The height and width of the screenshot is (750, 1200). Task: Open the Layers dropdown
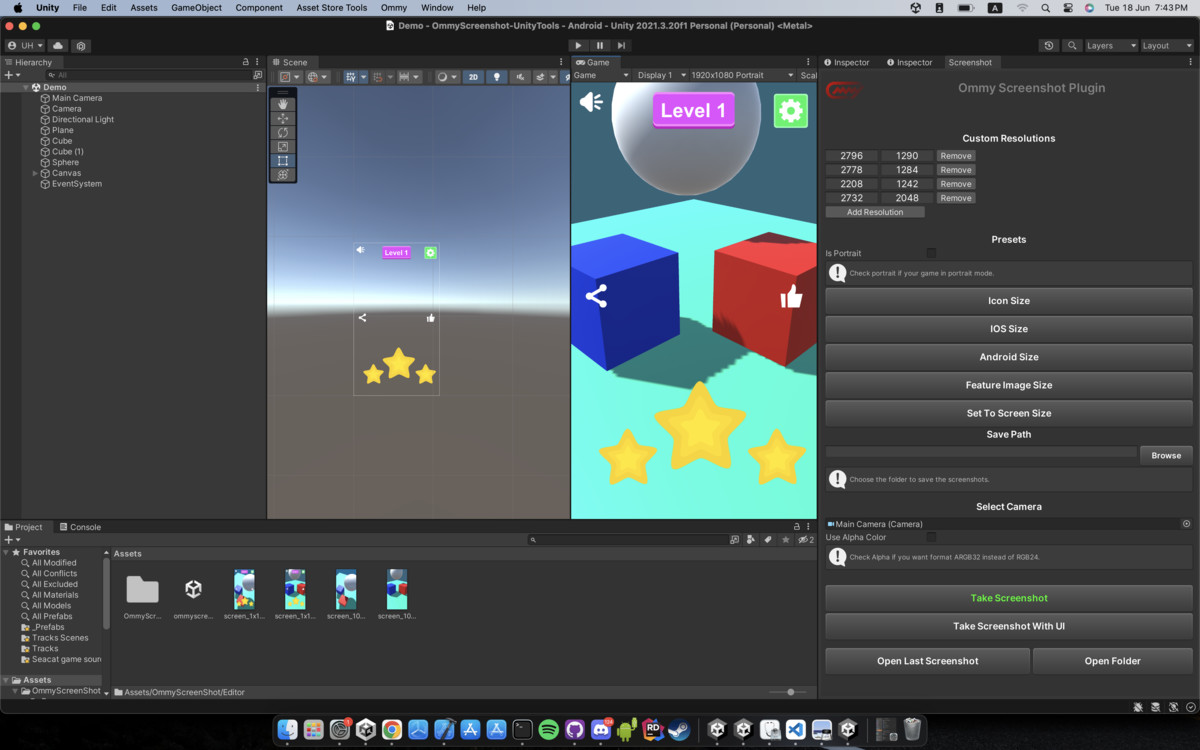tap(1111, 45)
